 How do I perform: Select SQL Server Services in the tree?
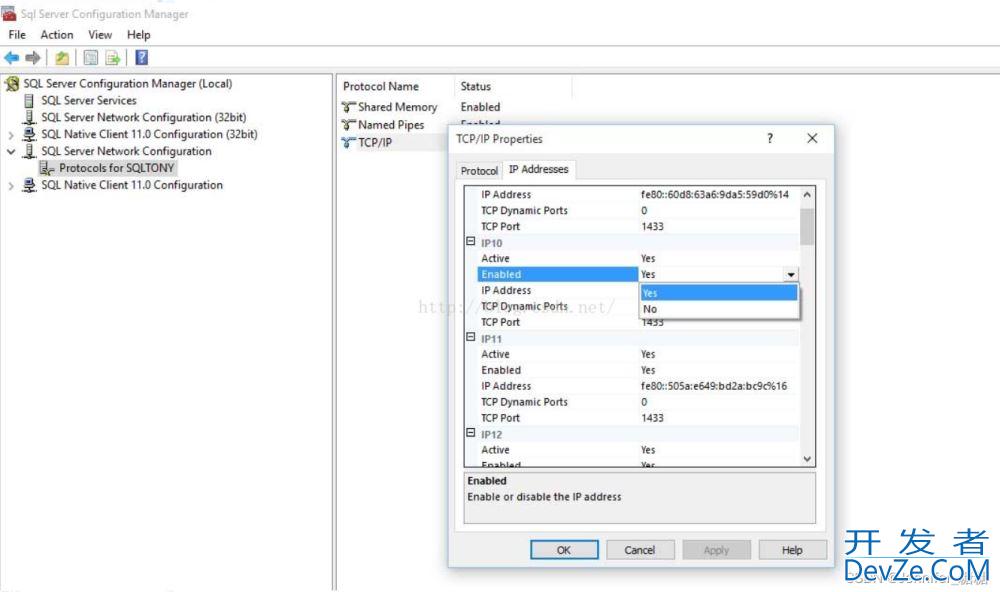coord(89,101)
